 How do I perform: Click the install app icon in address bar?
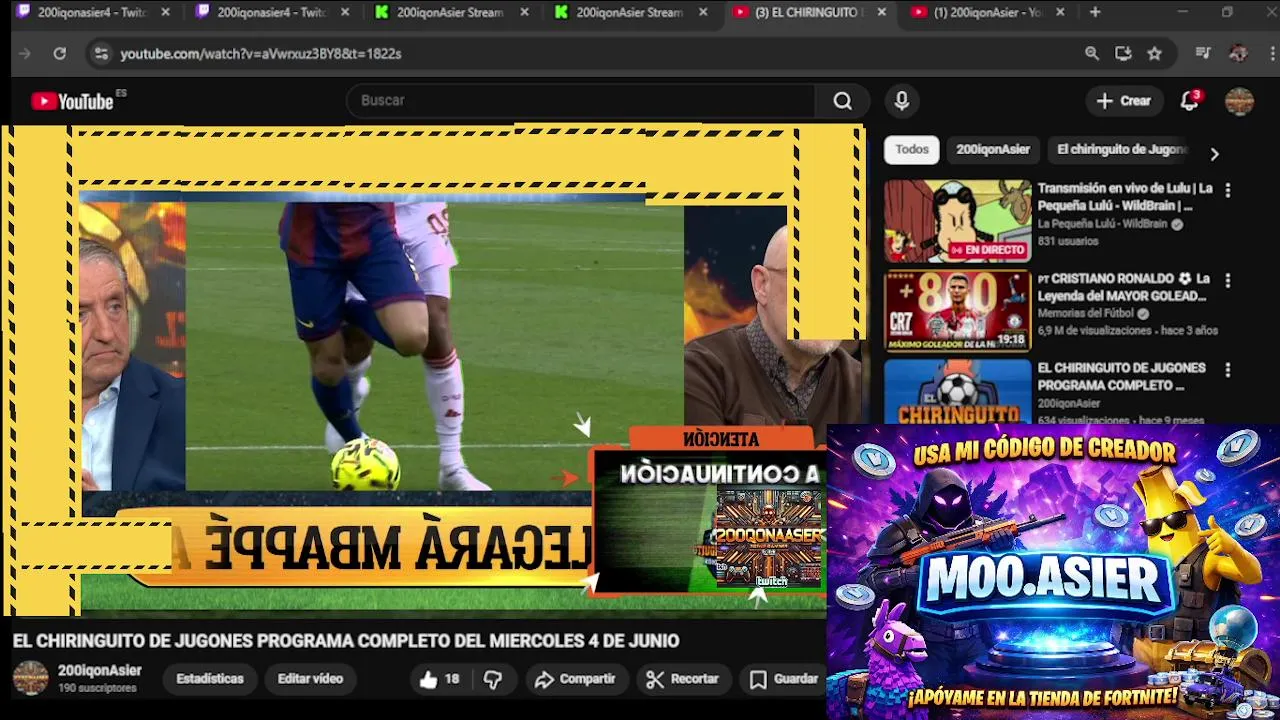(1123, 54)
